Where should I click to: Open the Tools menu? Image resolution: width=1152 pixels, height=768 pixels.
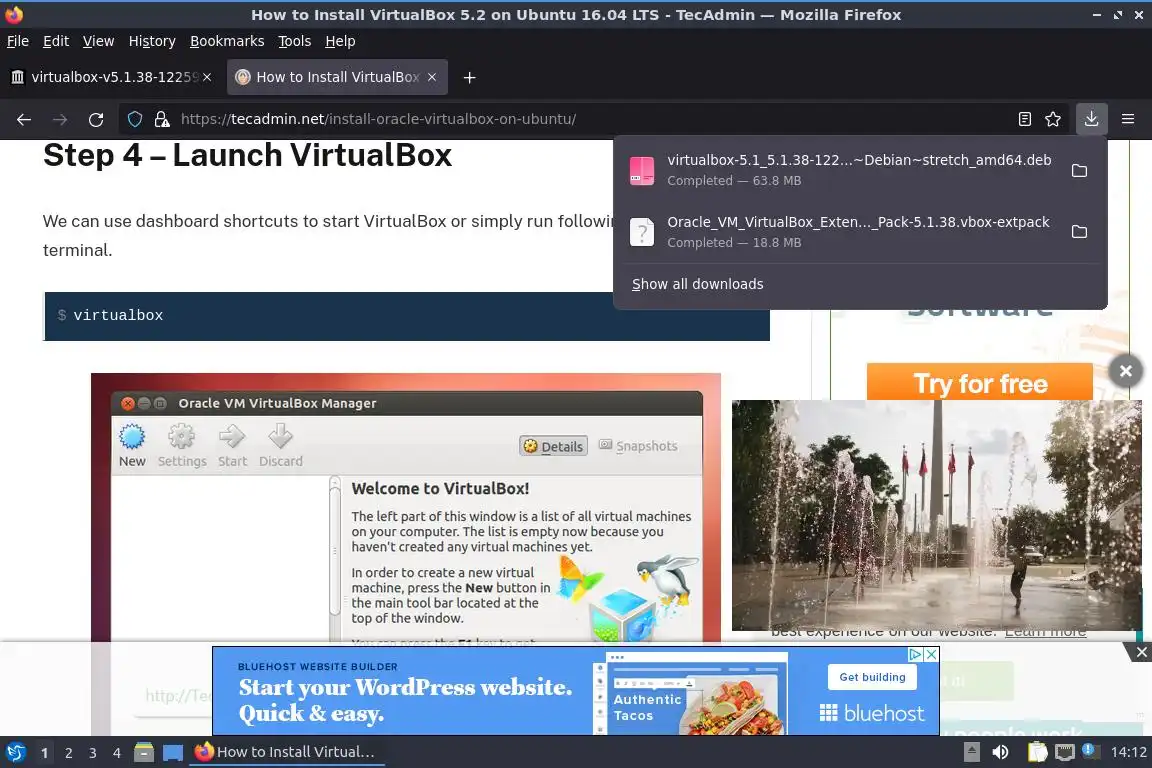tap(295, 41)
